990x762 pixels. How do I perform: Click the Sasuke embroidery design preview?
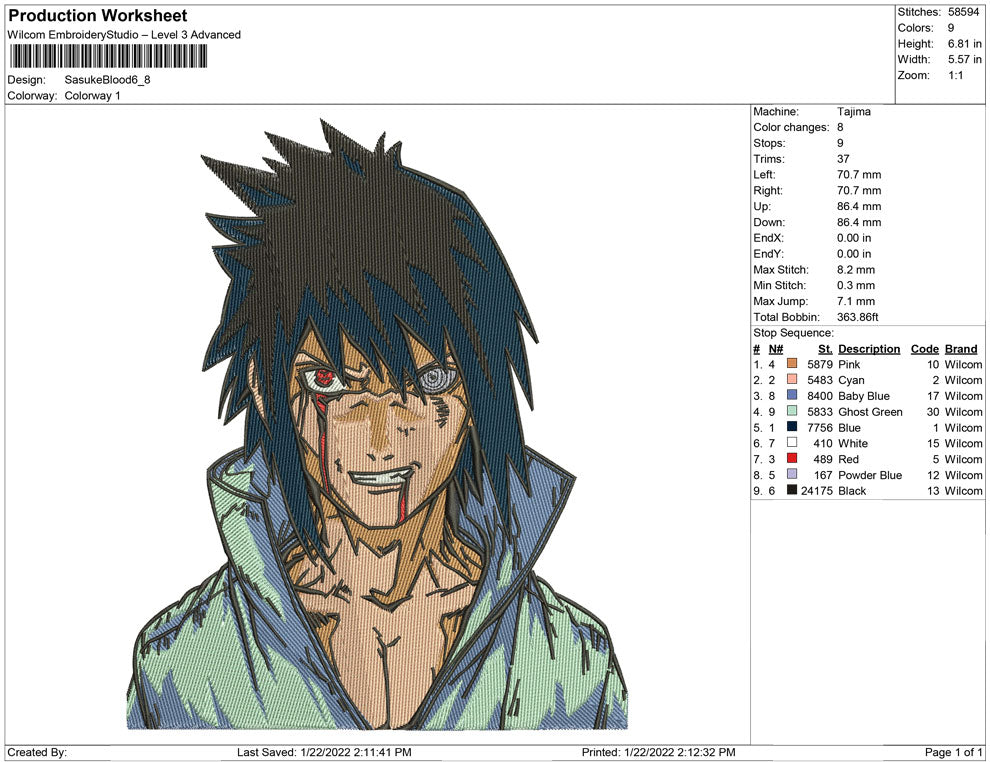coord(378,424)
